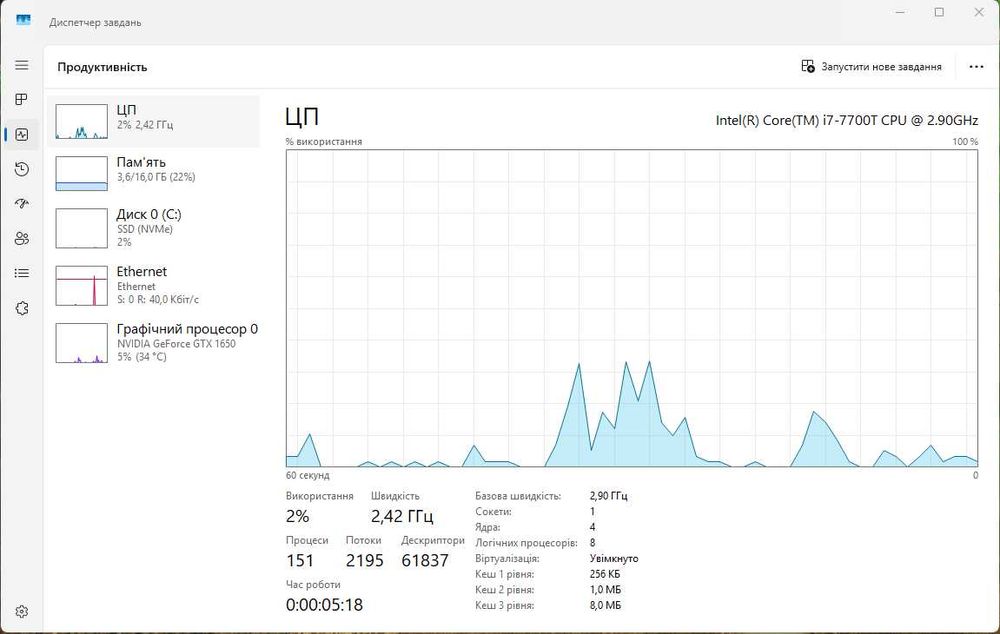Click the NVIDIA GeForce GTX 1650 text
1000x634 pixels.
click(x=176, y=344)
